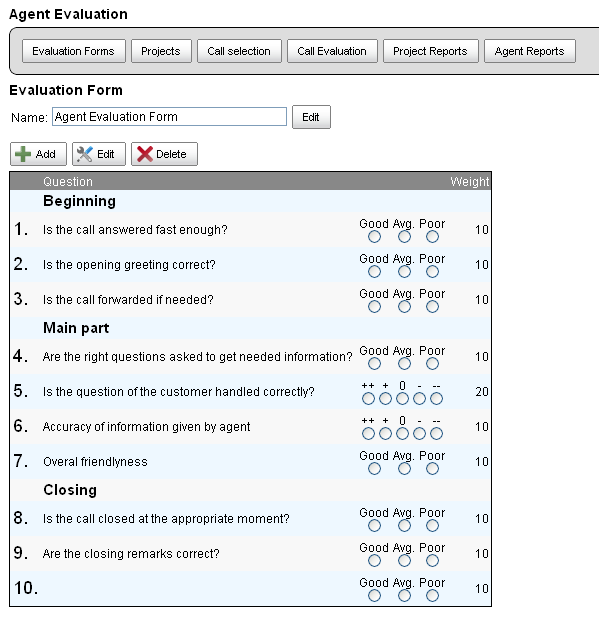The height and width of the screenshot is (642, 599).
Task: Click the red X Delete icon
Action: click(x=145, y=154)
